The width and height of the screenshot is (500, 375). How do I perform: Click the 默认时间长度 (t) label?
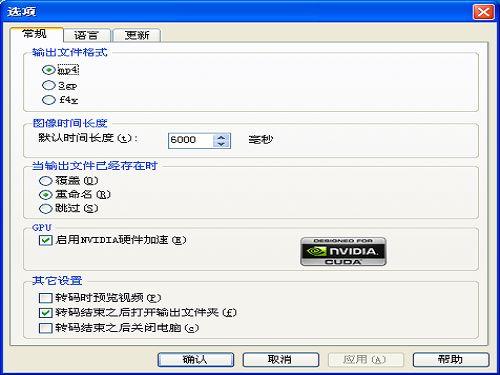tap(88, 138)
